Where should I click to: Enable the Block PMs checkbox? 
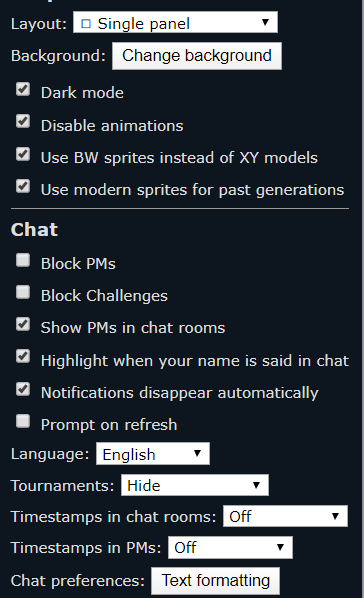(x=23, y=260)
